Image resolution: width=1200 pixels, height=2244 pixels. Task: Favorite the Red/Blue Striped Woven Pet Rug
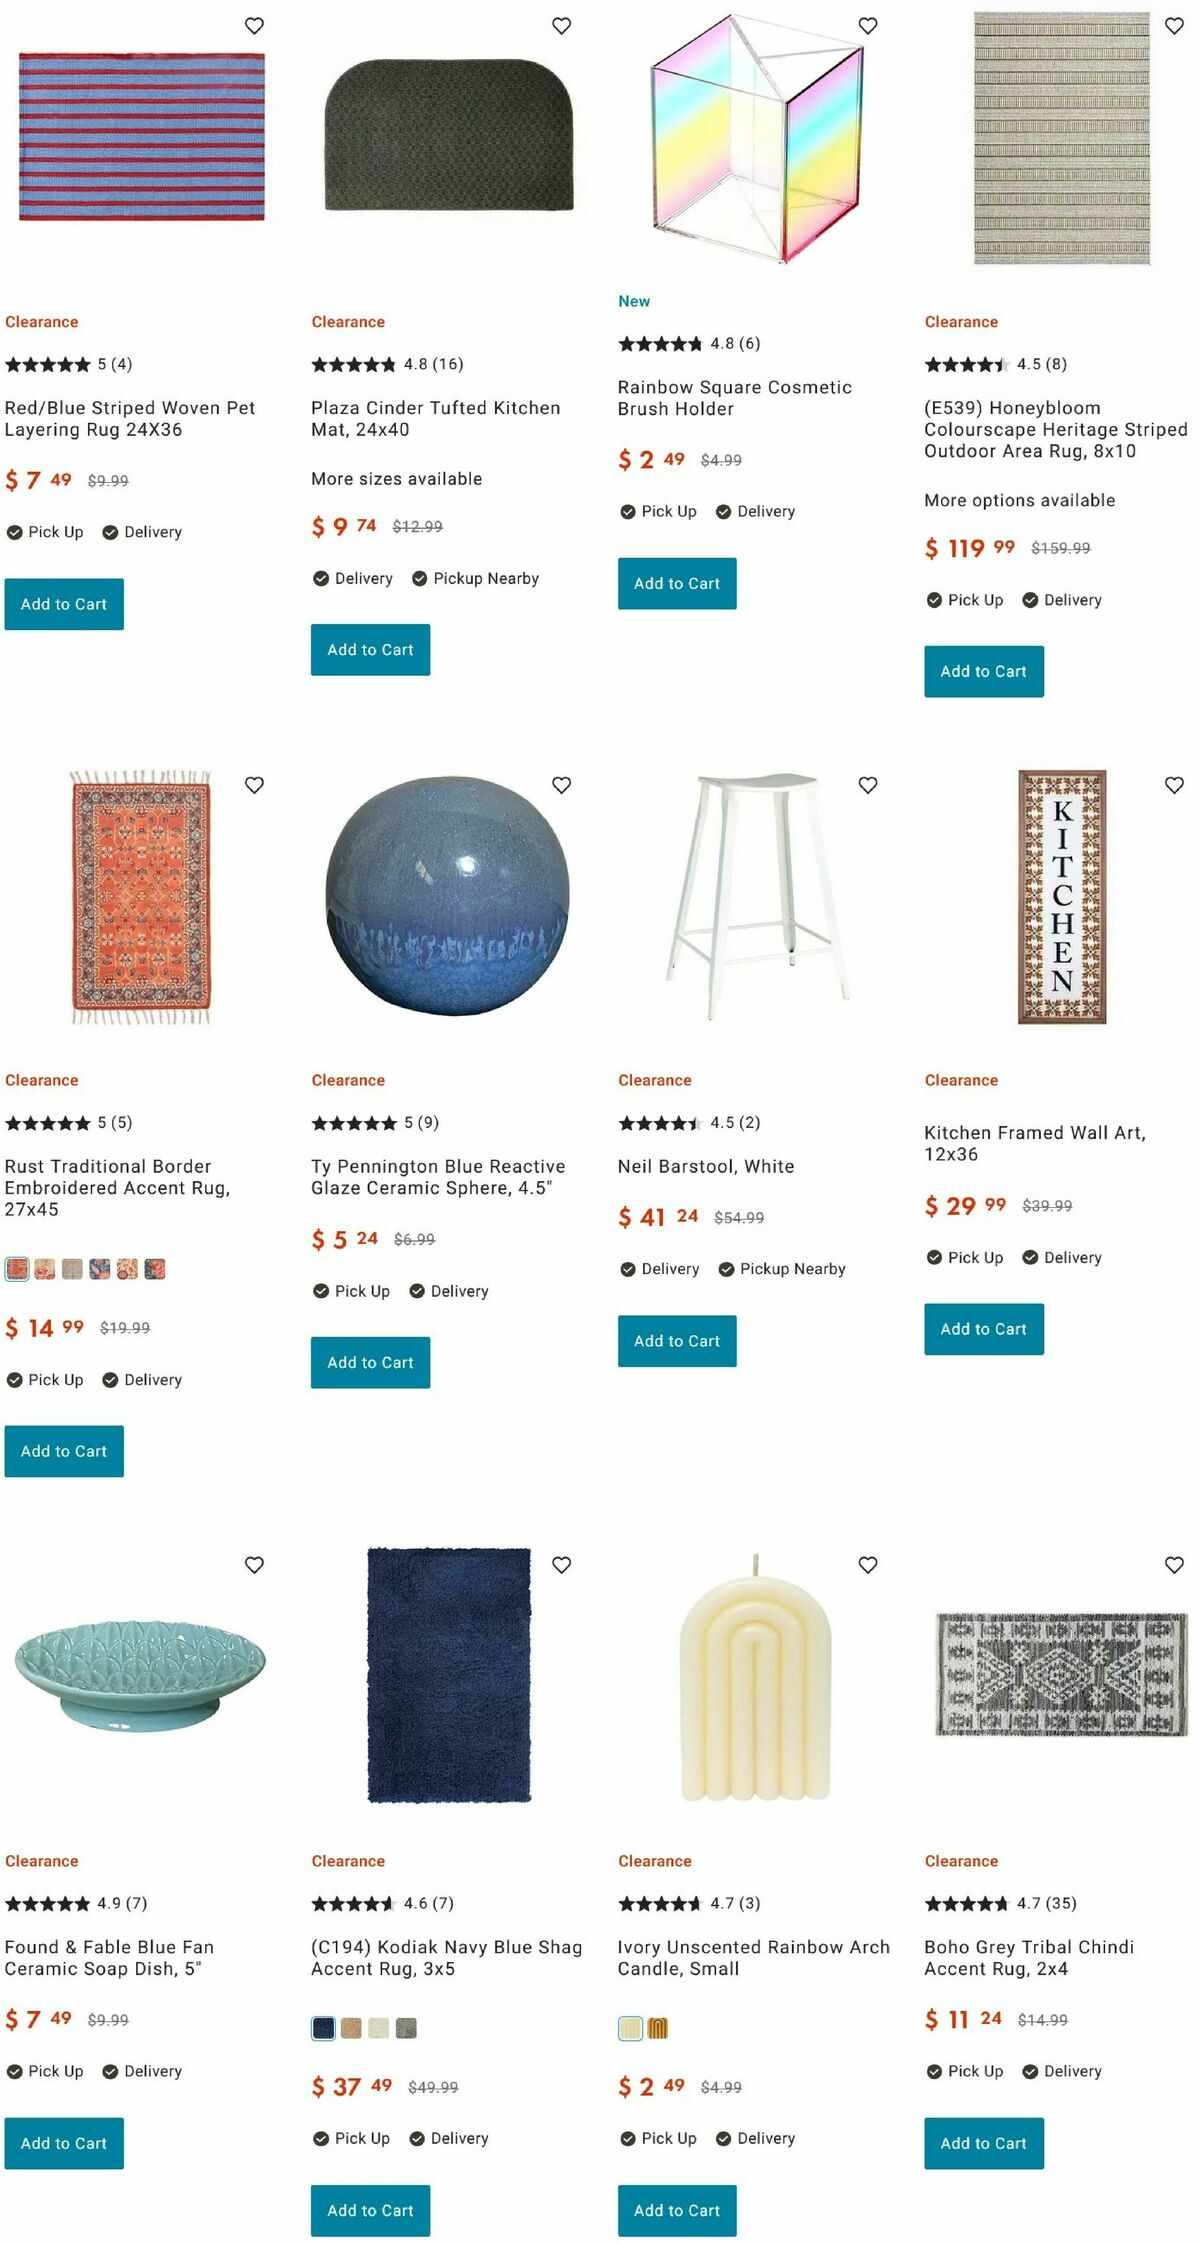(254, 26)
